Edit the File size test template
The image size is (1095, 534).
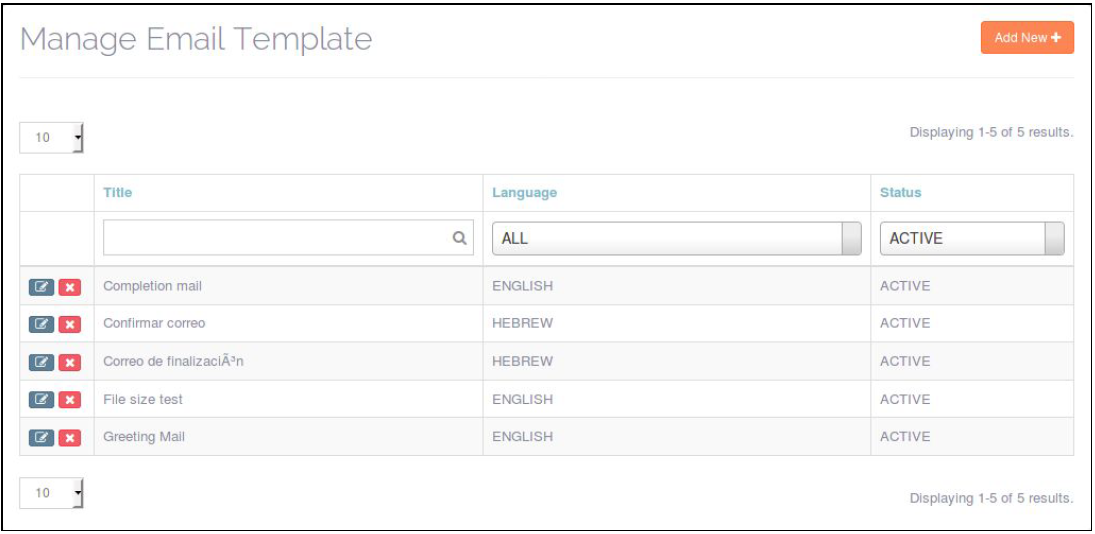(41, 400)
